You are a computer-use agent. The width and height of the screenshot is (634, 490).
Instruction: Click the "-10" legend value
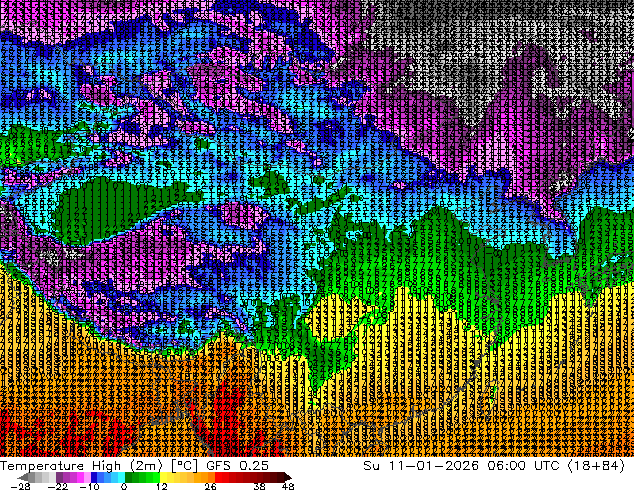pyautogui.click(x=90, y=486)
